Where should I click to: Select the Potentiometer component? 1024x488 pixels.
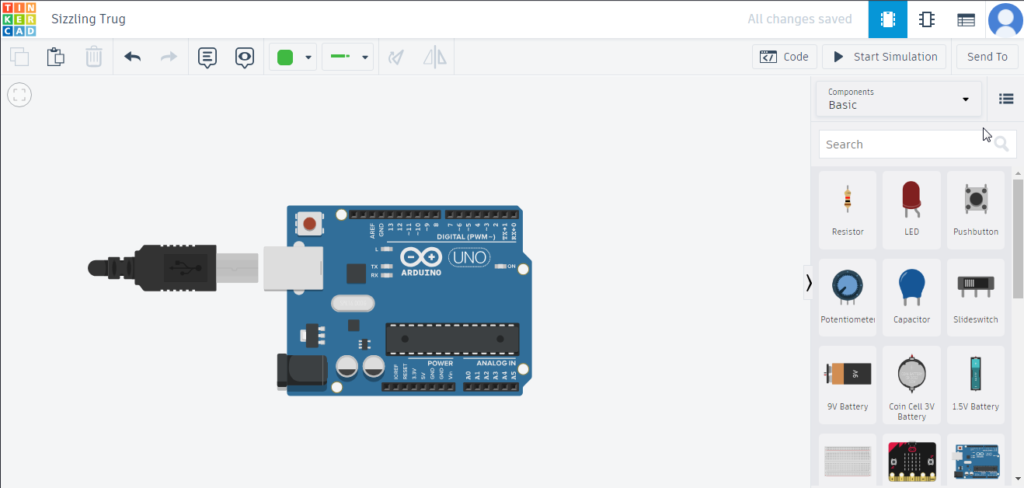pyautogui.click(x=848, y=297)
